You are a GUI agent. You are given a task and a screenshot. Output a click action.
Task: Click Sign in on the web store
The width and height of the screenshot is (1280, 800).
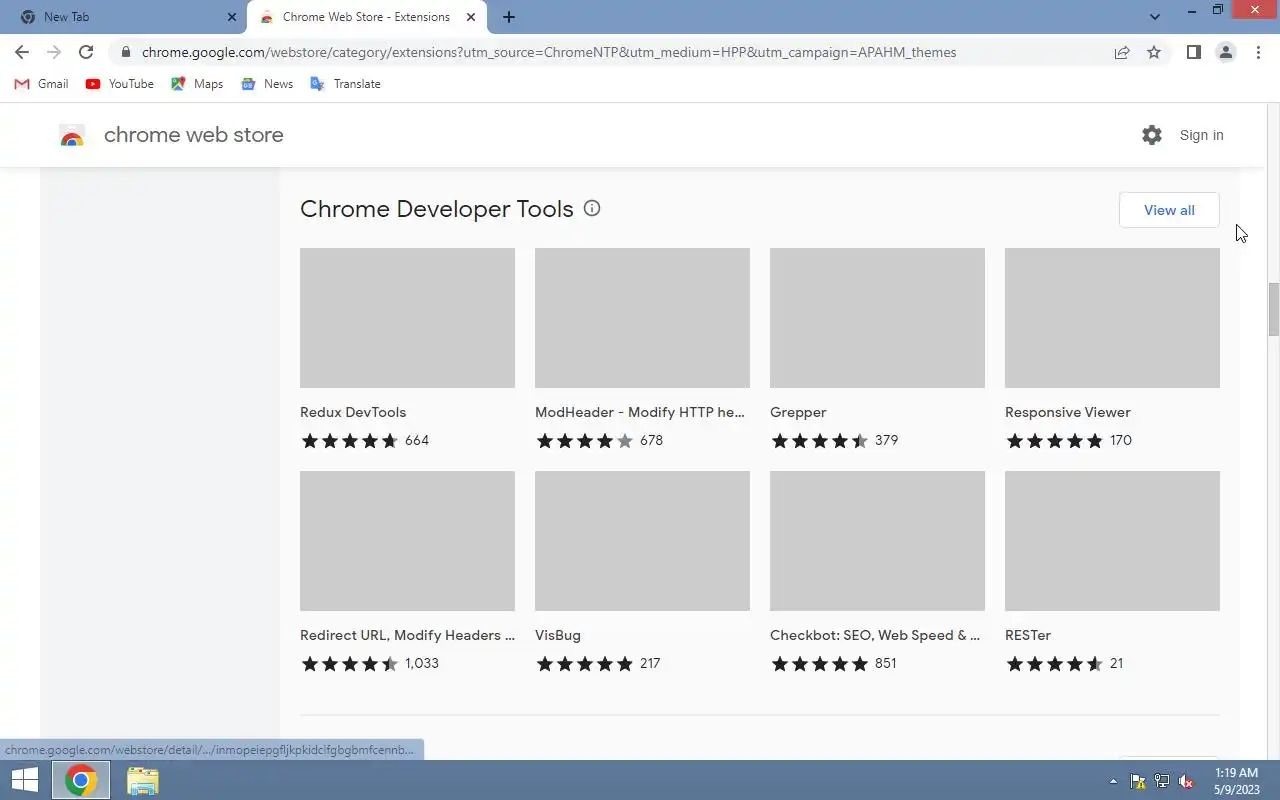click(x=1201, y=135)
